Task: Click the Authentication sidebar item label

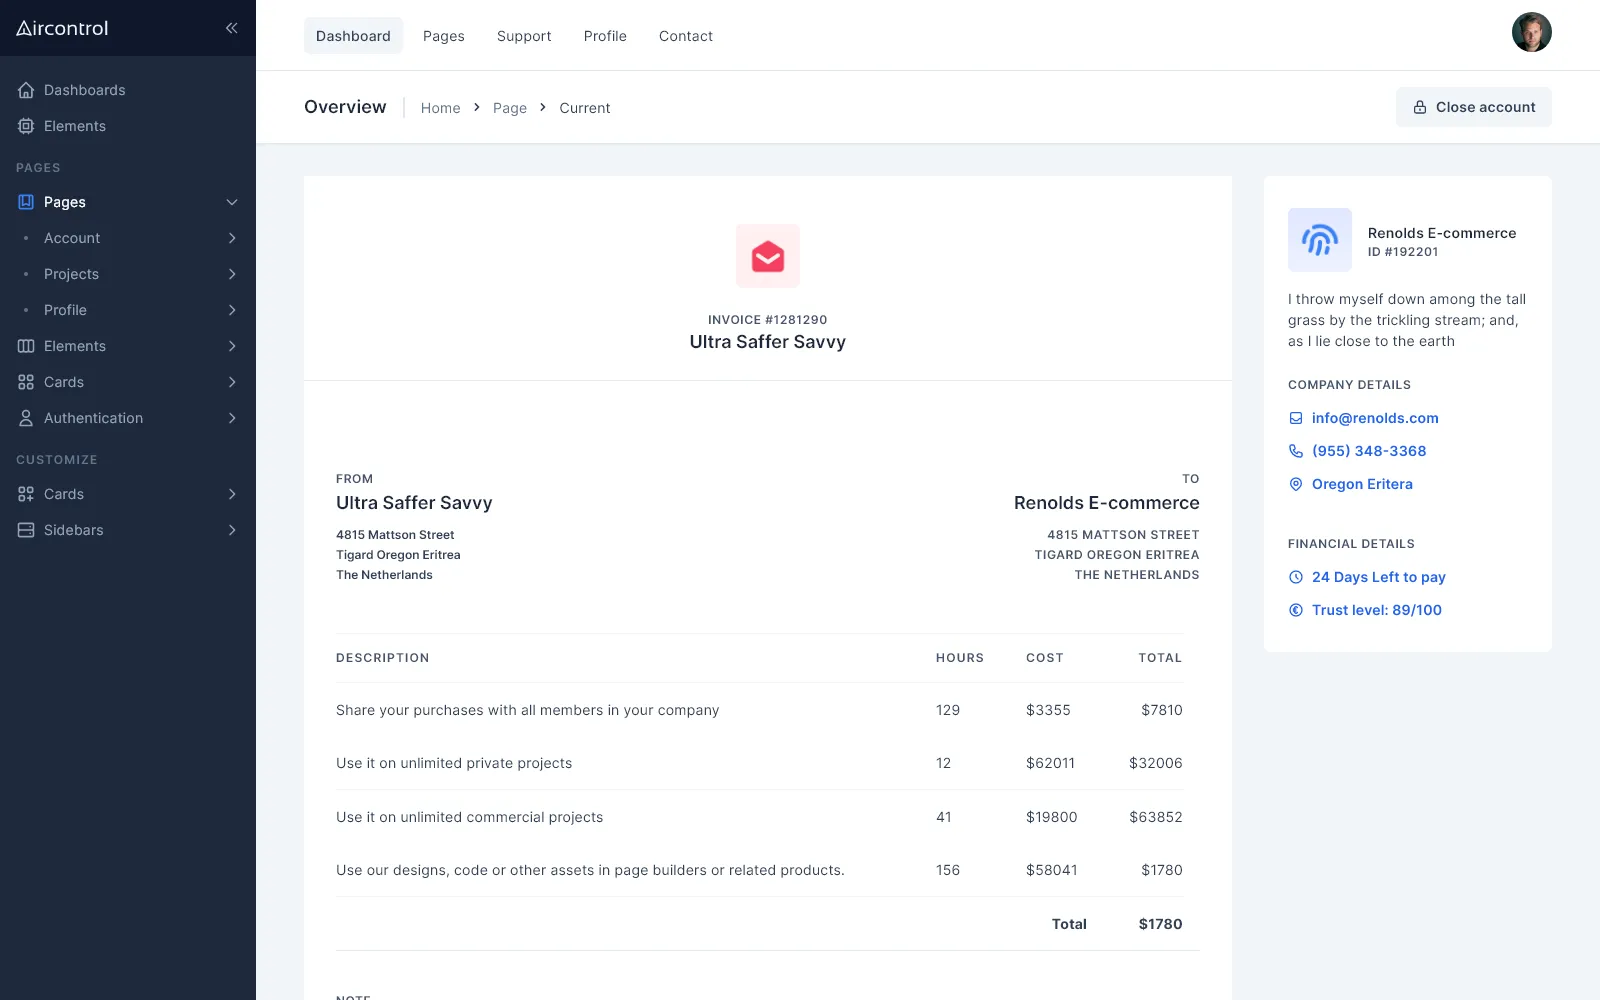Action: point(93,418)
